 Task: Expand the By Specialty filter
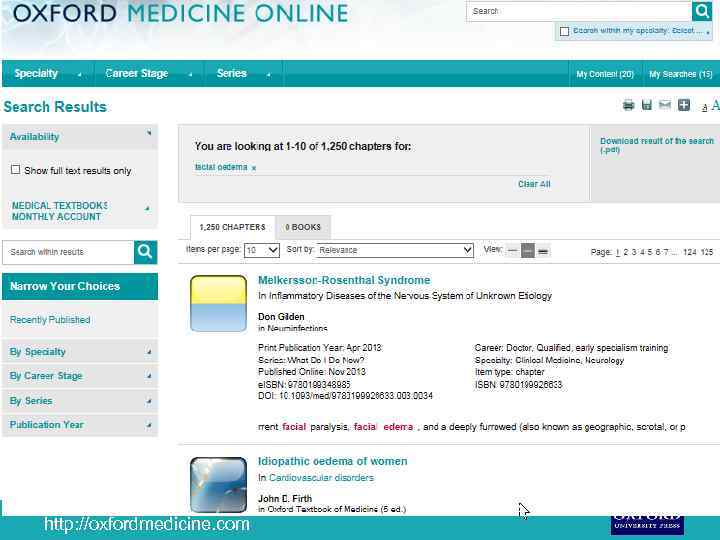[80, 352]
